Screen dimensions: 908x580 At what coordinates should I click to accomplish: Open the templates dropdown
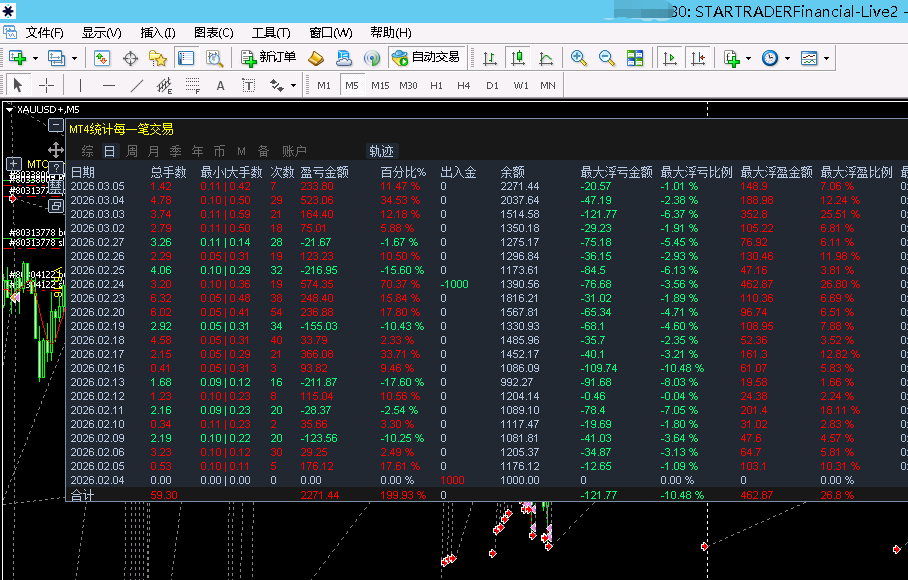coord(827,58)
